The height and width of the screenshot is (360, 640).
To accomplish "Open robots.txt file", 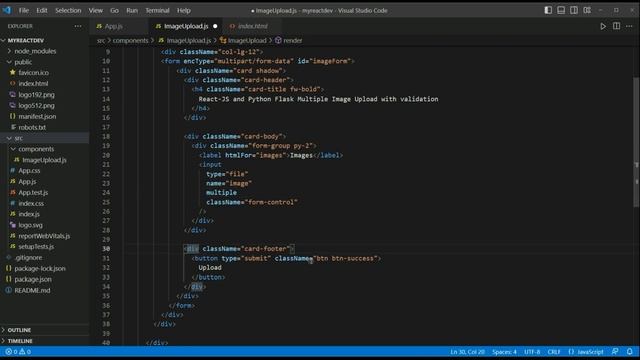I will coord(44,127).
